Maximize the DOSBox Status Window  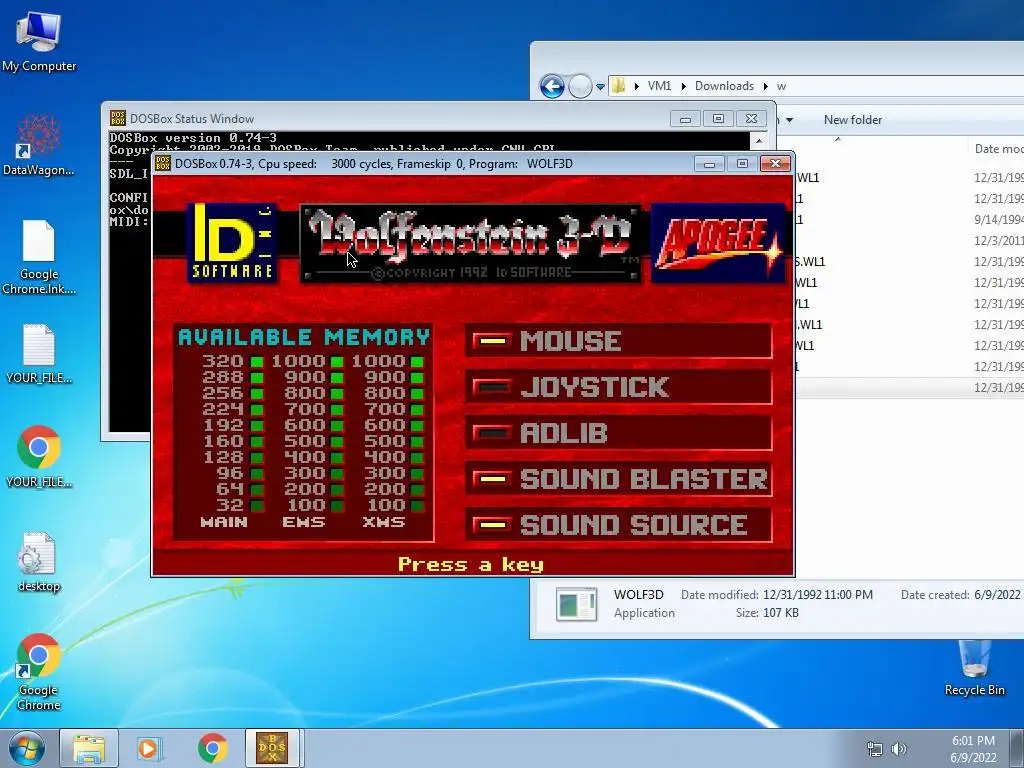(x=718, y=119)
